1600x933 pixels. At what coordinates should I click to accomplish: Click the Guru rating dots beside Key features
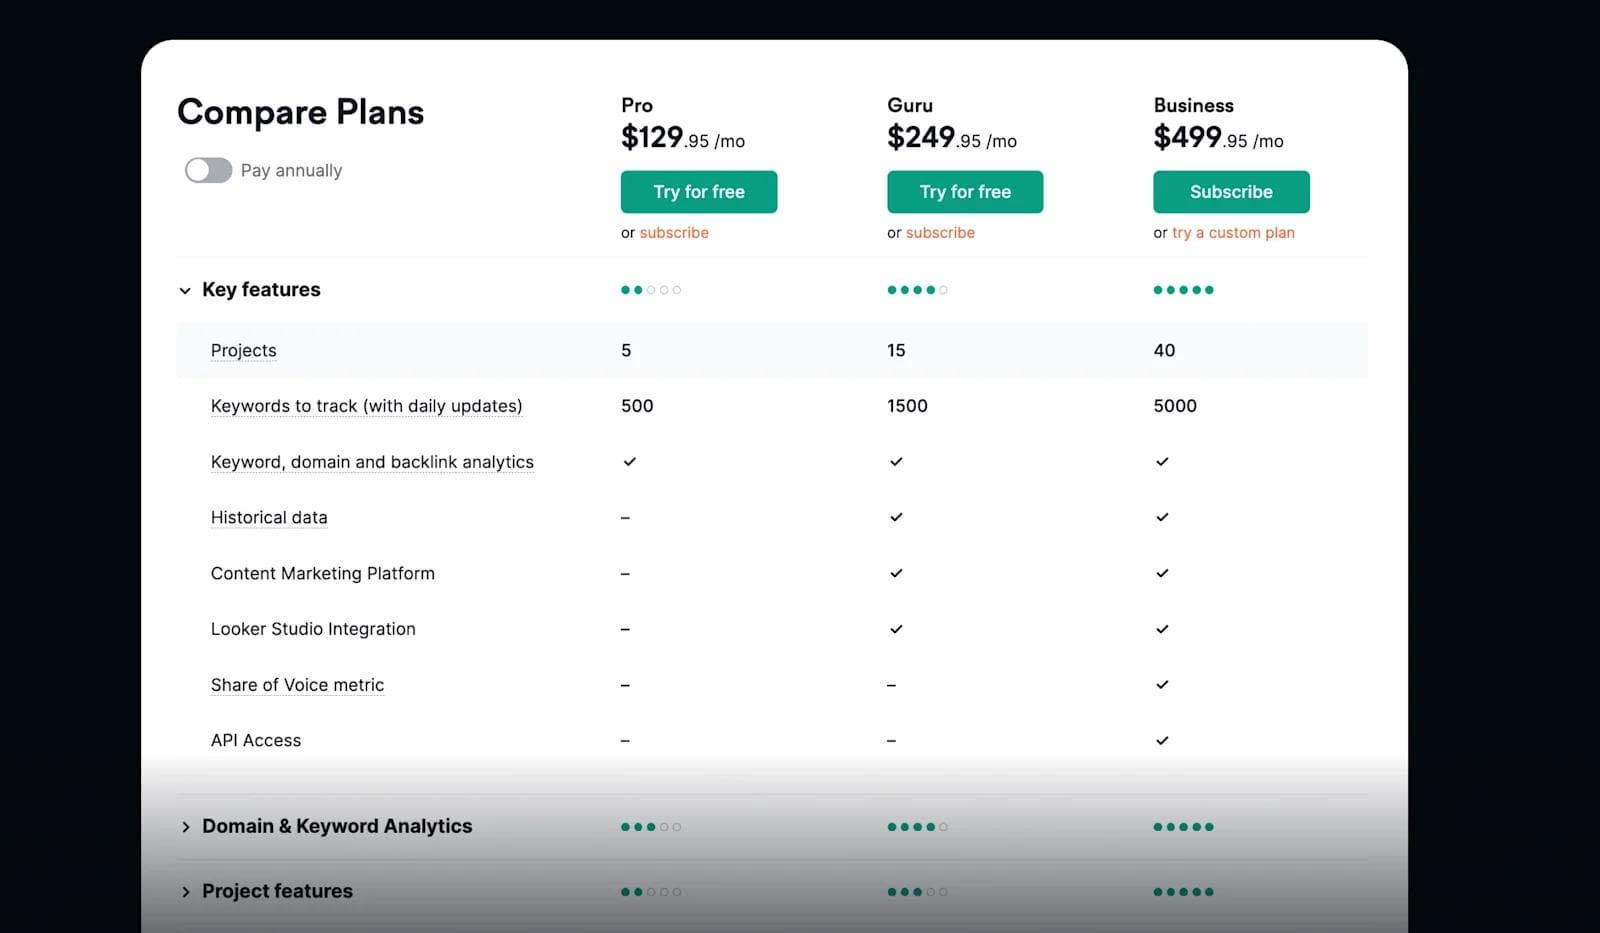click(917, 289)
